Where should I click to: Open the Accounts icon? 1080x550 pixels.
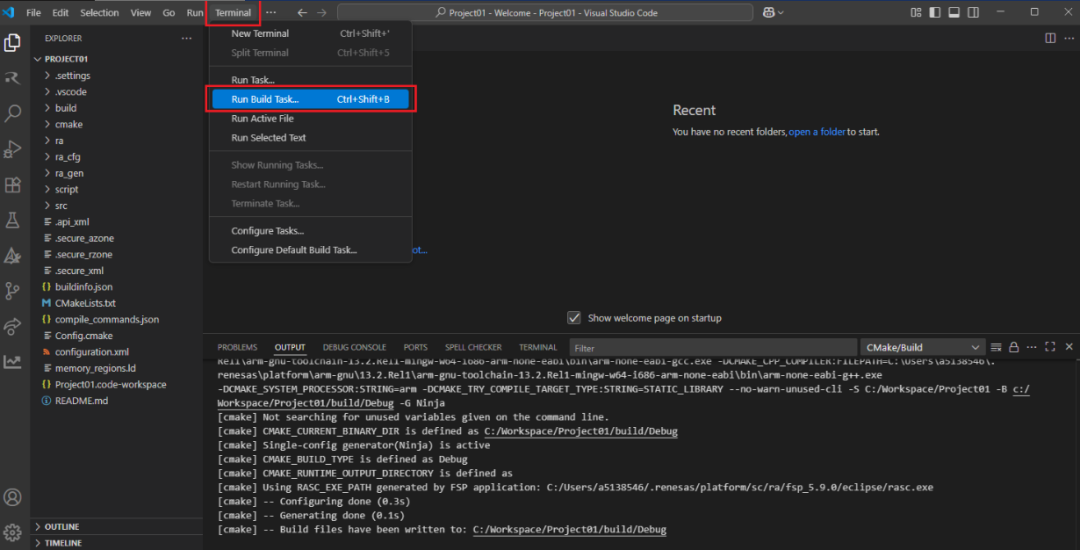[x=13, y=497]
